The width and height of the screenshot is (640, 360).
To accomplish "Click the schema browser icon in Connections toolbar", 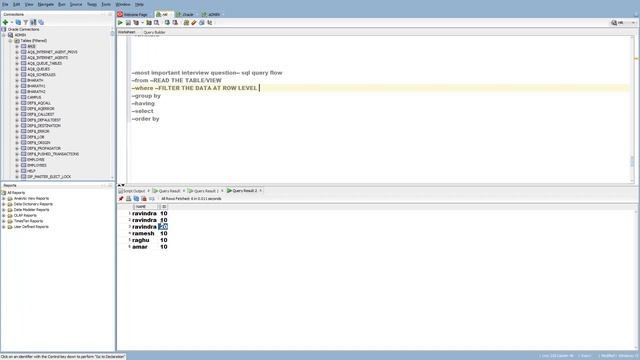I will click(33, 22).
